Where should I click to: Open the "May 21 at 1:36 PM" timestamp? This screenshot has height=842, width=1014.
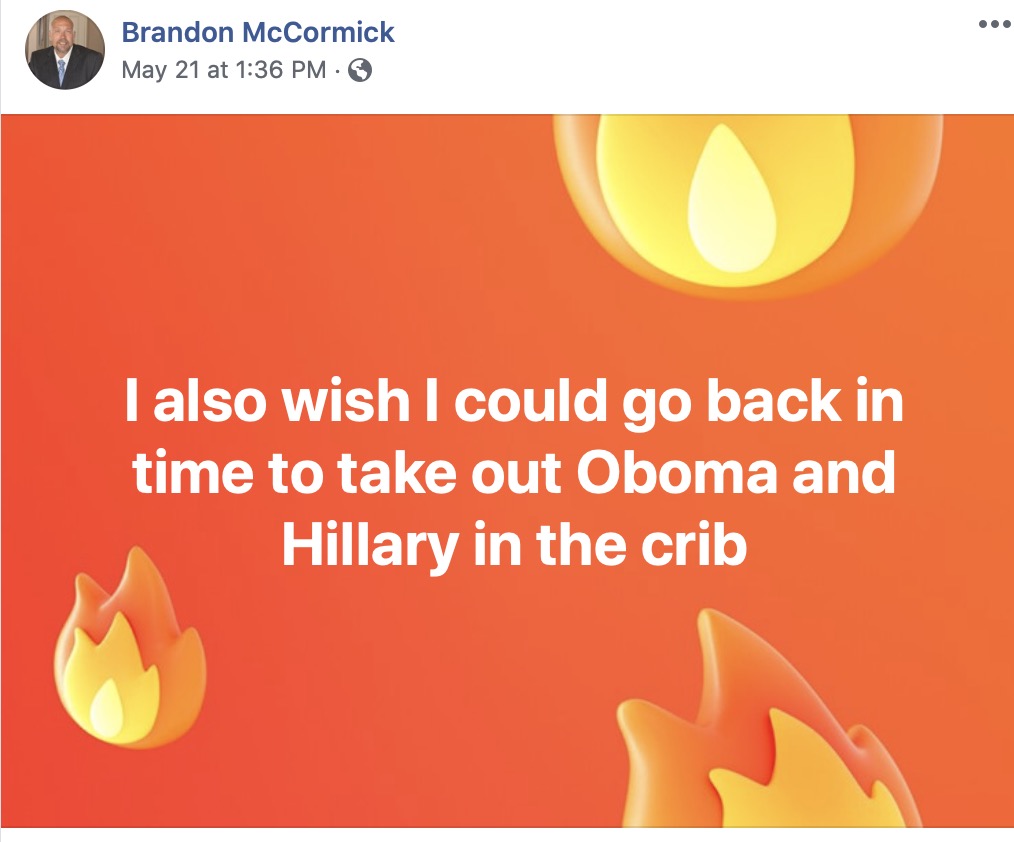[223, 70]
